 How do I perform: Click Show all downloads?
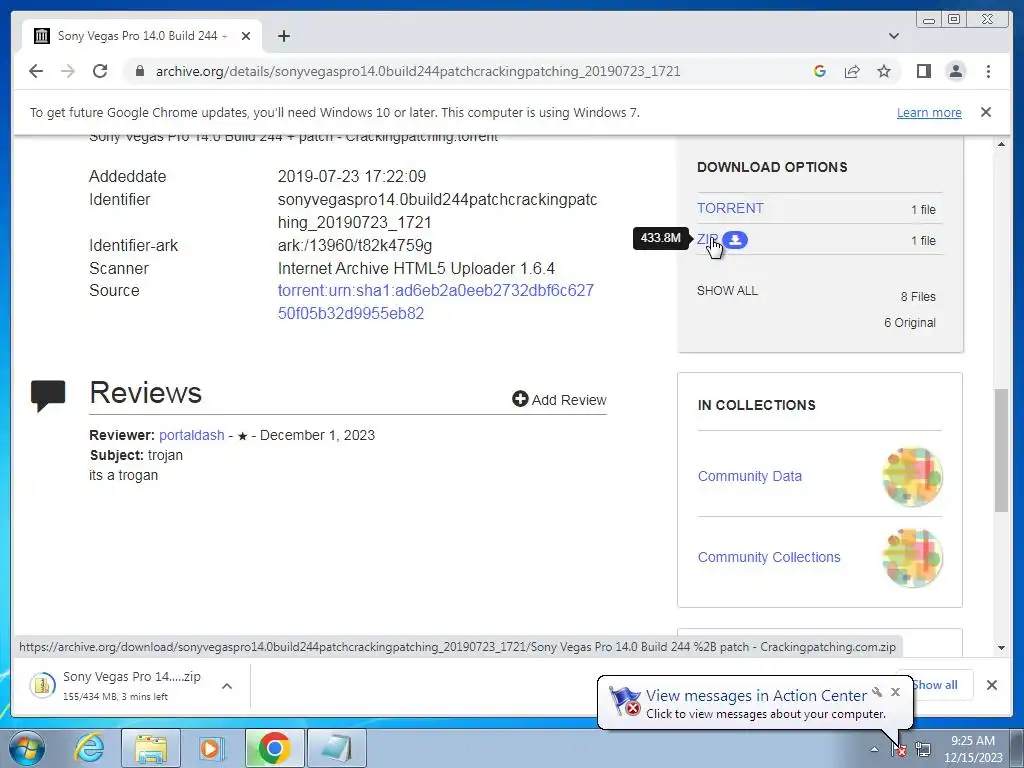[935, 684]
